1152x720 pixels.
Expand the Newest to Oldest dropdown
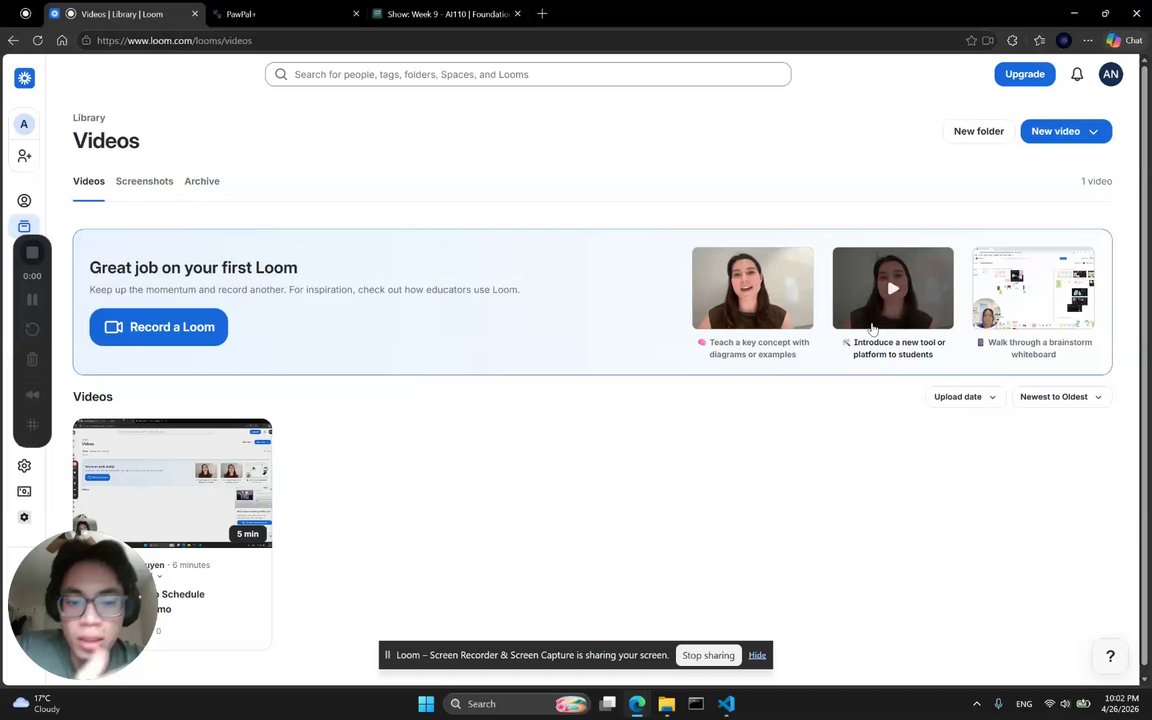pos(1062,397)
